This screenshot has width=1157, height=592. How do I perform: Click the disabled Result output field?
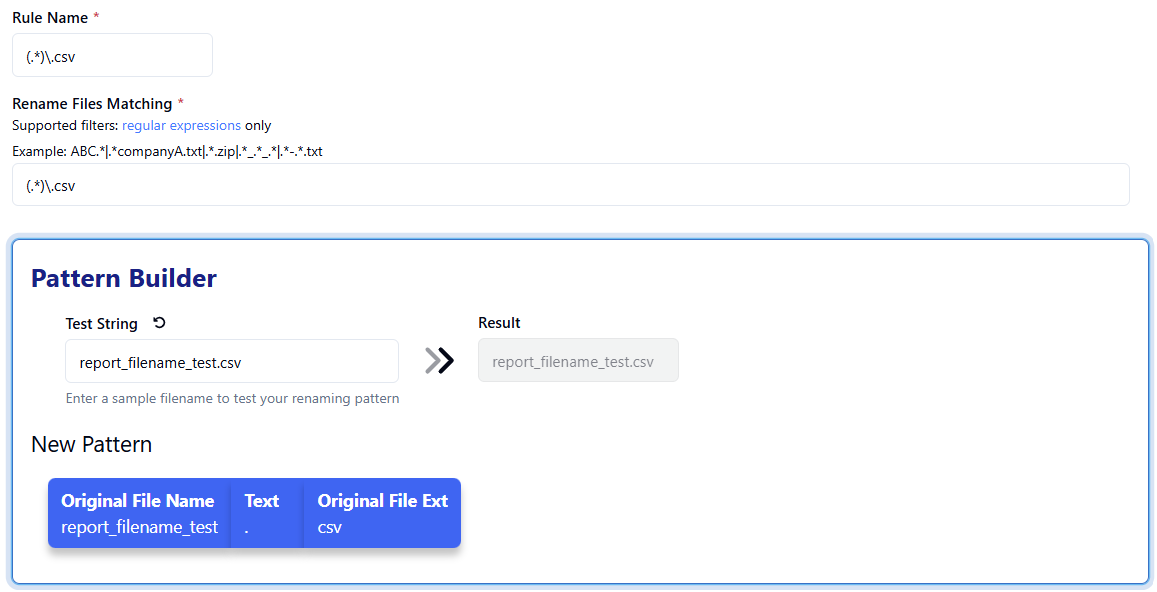coord(578,361)
